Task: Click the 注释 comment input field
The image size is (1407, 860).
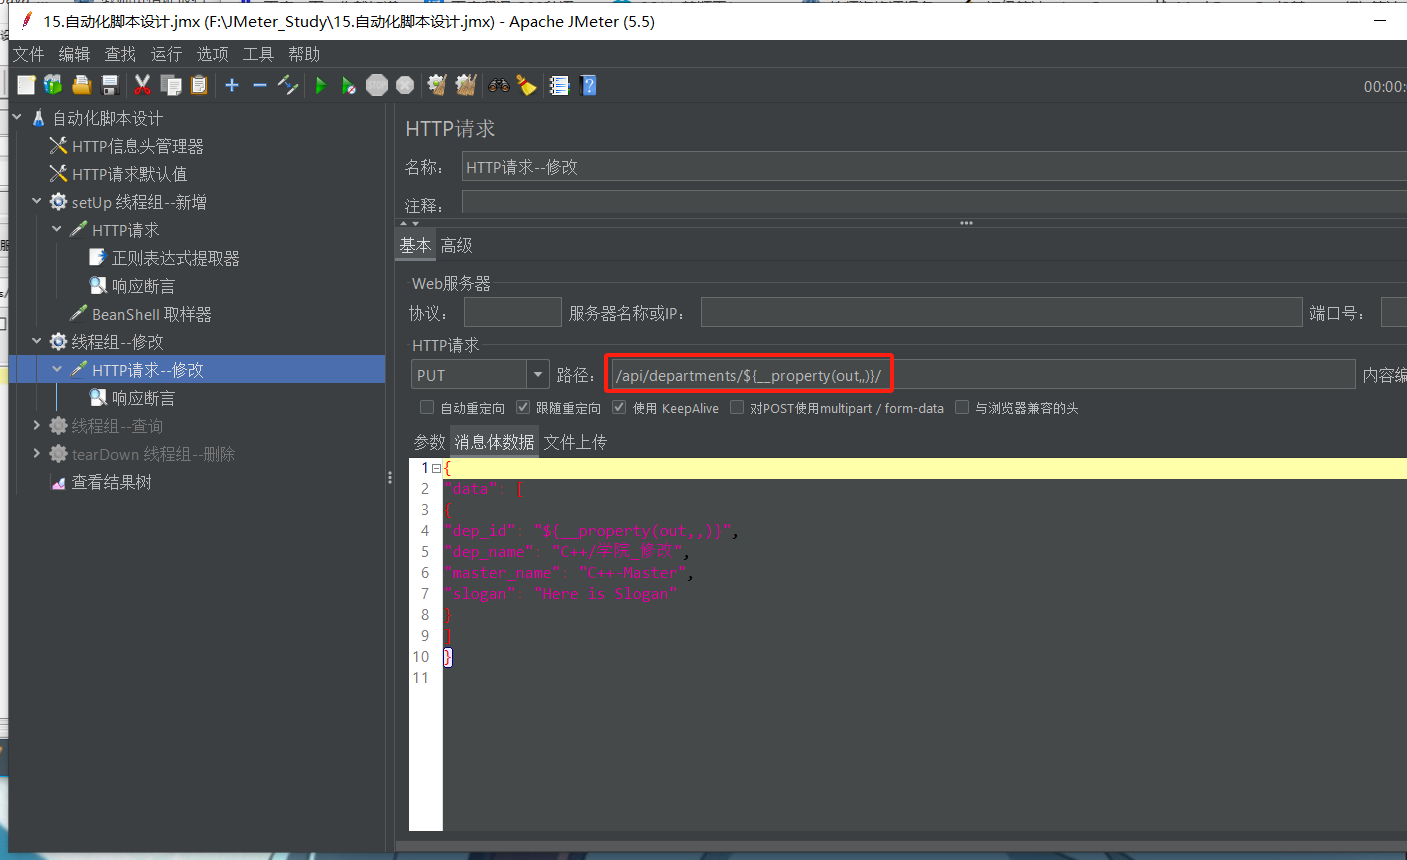Action: coord(934,202)
